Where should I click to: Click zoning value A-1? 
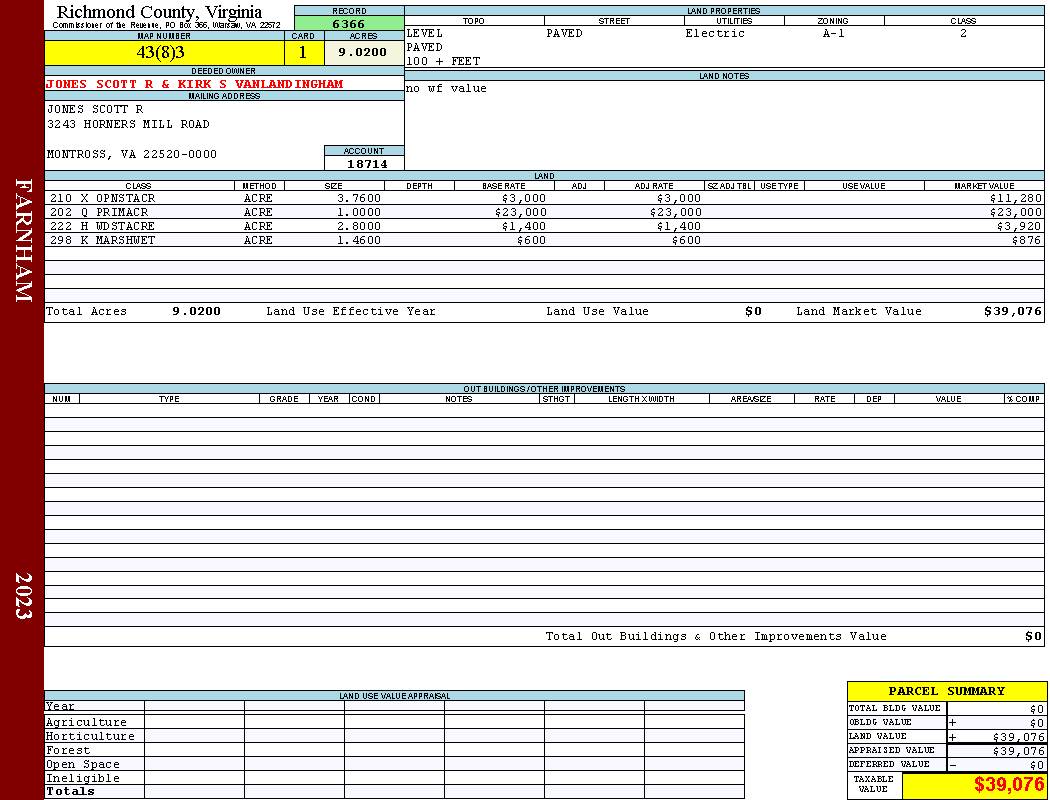coord(834,33)
